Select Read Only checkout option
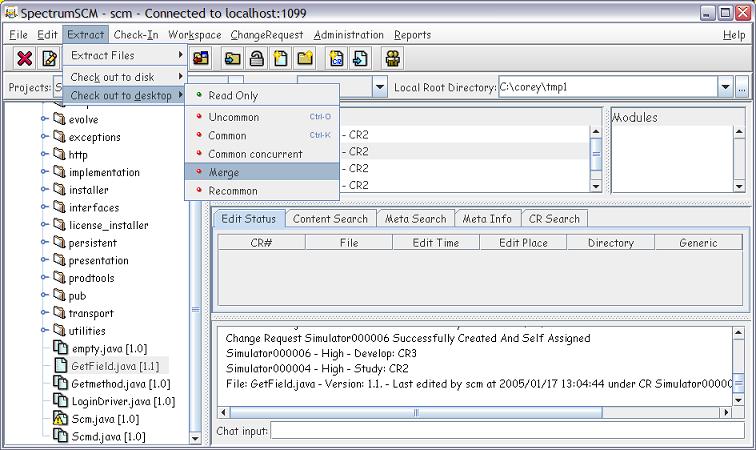The image size is (756, 450). coord(262,95)
